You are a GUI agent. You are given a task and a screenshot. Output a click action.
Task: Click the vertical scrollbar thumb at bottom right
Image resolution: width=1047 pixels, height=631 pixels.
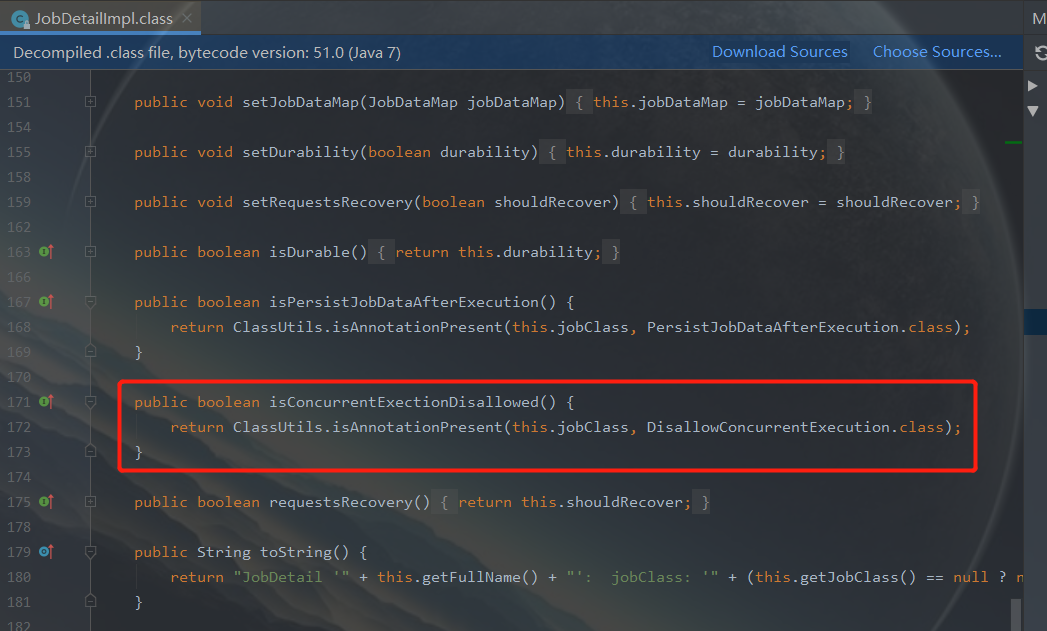[x=1016, y=614]
